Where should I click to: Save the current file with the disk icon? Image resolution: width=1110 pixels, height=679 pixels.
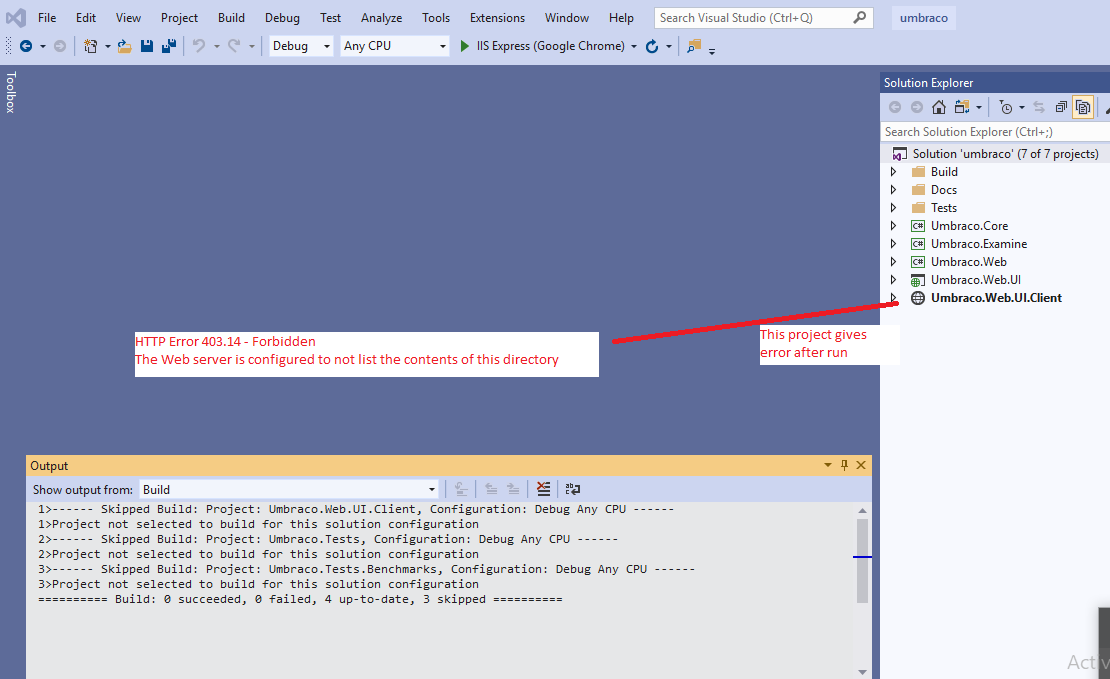pyautogui.click(x=147, y=46)
